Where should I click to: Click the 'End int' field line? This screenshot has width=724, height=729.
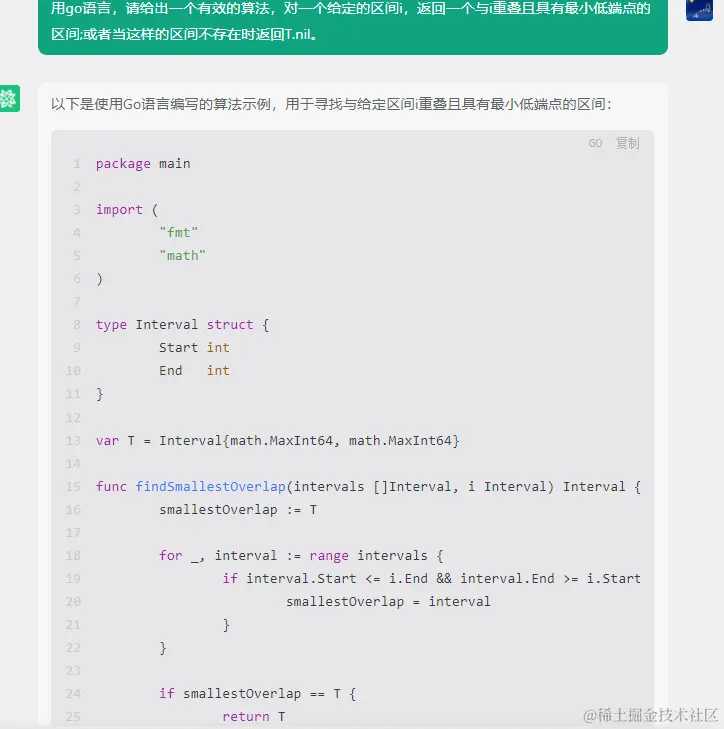pos(194,371)
